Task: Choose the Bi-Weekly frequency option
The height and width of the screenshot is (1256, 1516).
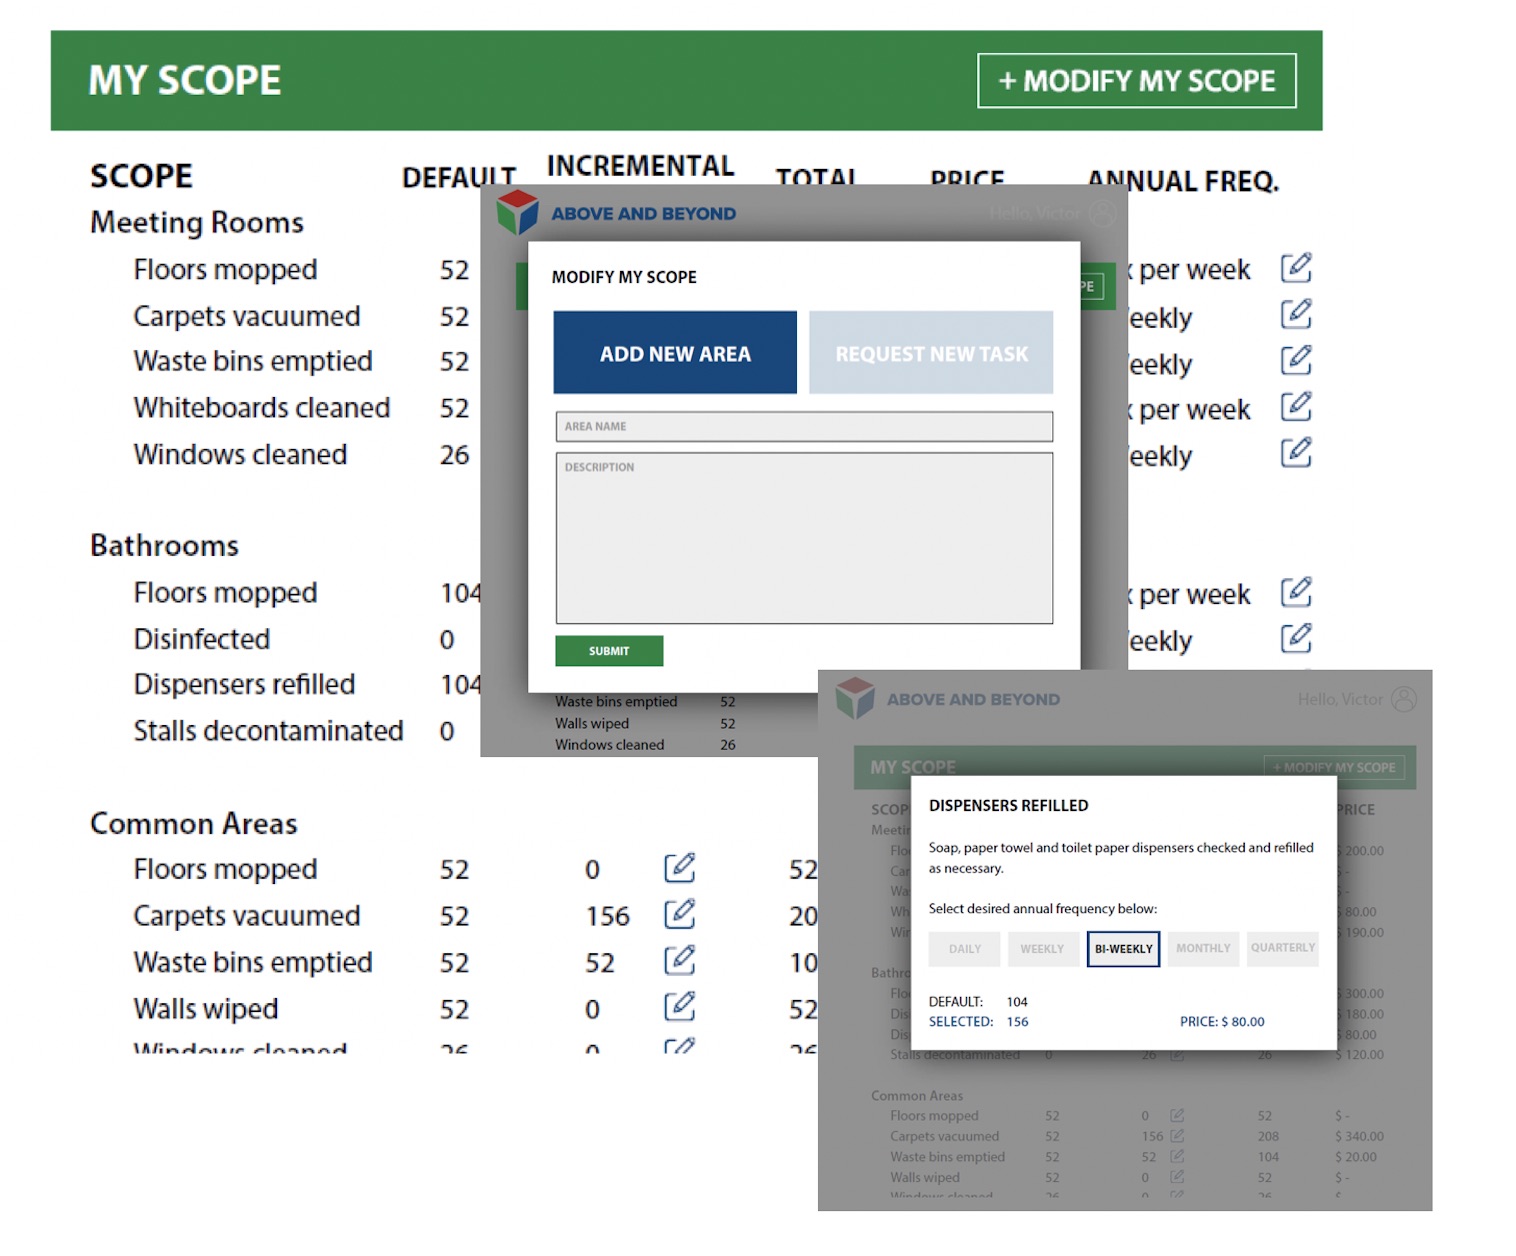Action: click(1123, 949)
